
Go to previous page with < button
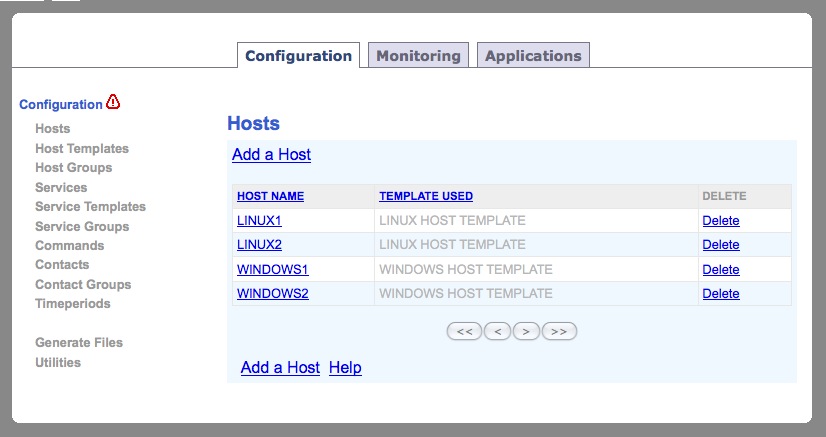[x=497, y=331]
